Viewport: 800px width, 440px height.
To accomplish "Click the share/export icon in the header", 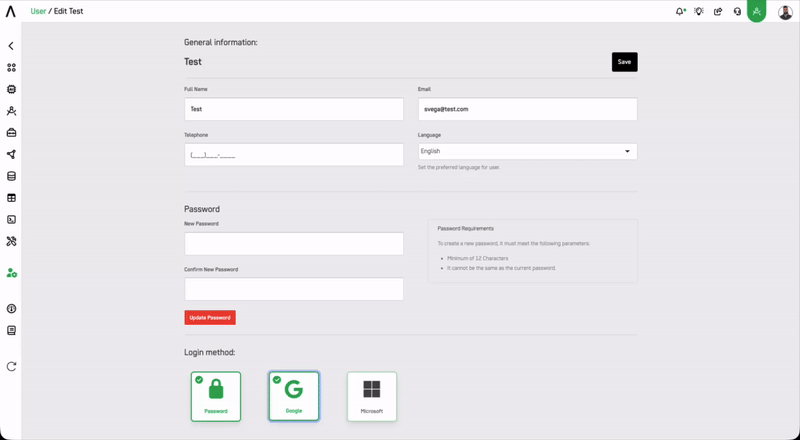I will pyautogui.click(x=718, y=11).
